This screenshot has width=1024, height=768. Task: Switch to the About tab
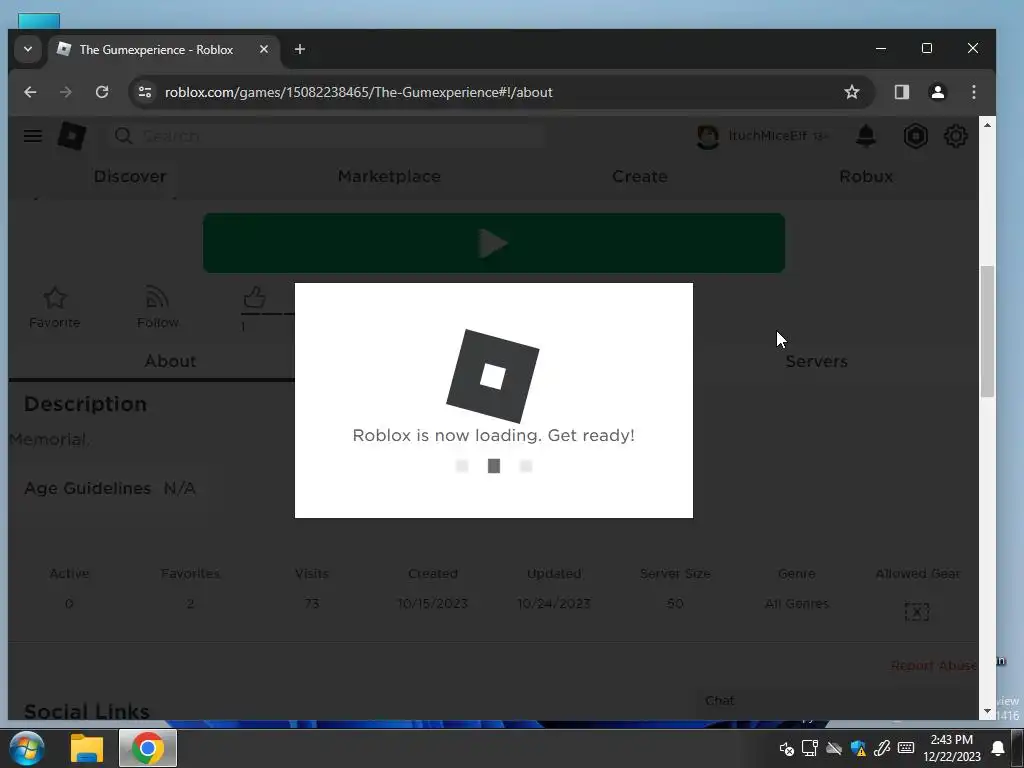point(170,361)
